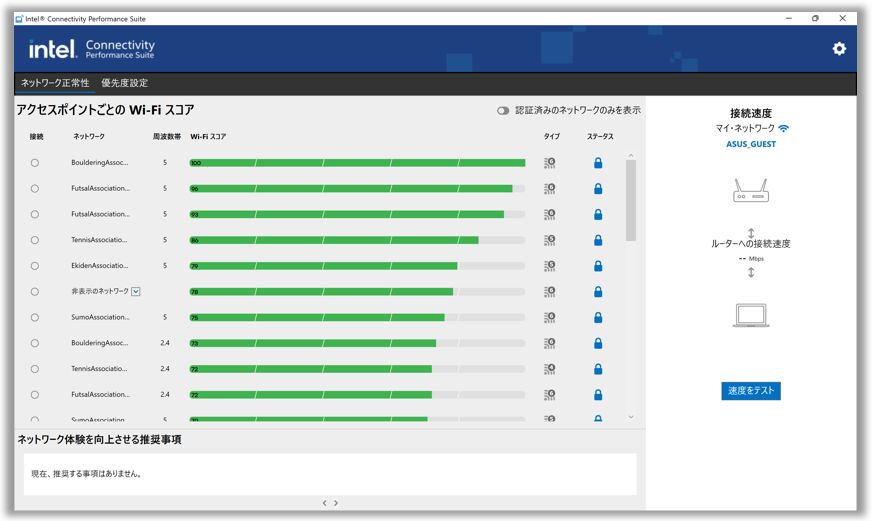Click the lock status icon for the score 100 row
This screenshot has width=872, height=521.
point(598,163)
